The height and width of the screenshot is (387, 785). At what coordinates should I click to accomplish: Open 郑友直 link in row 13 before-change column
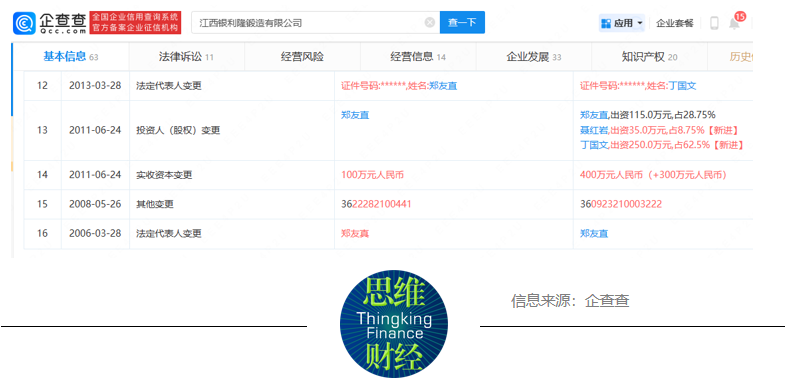click(x=355, y=115)
